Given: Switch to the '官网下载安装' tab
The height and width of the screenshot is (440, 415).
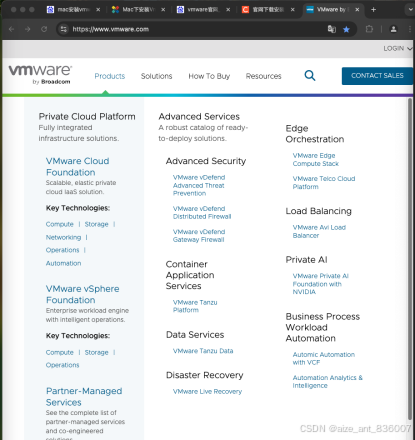Looking at the screenshot, I should tap(268, 10).
